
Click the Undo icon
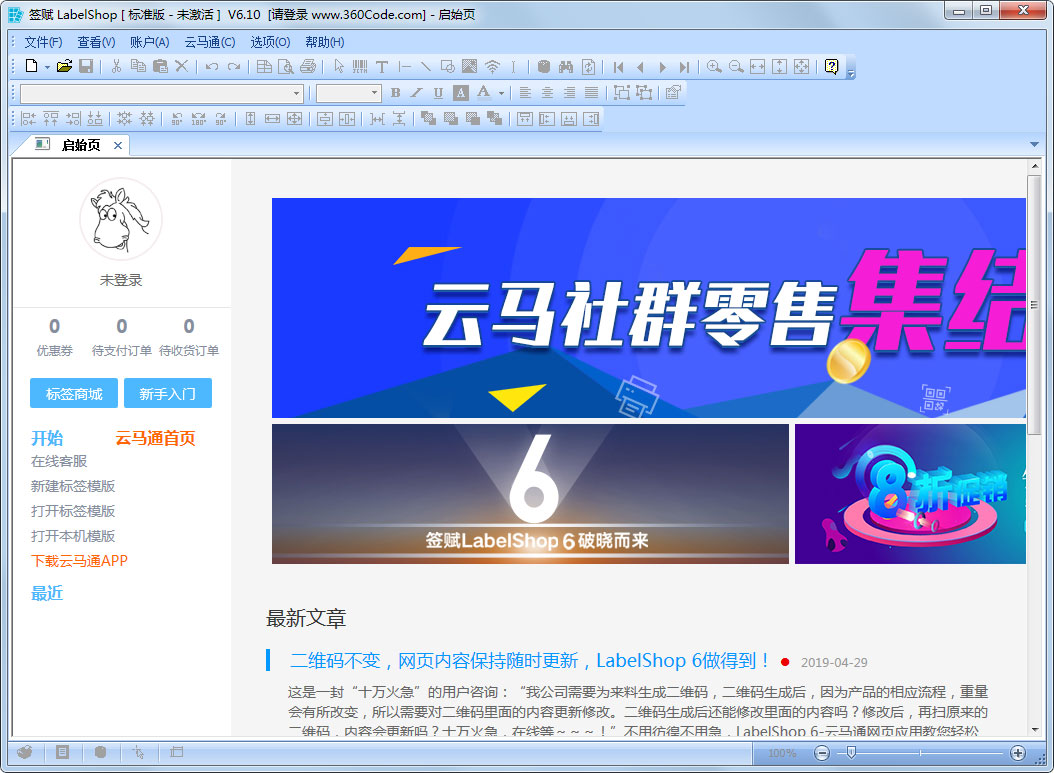[210, 68]
